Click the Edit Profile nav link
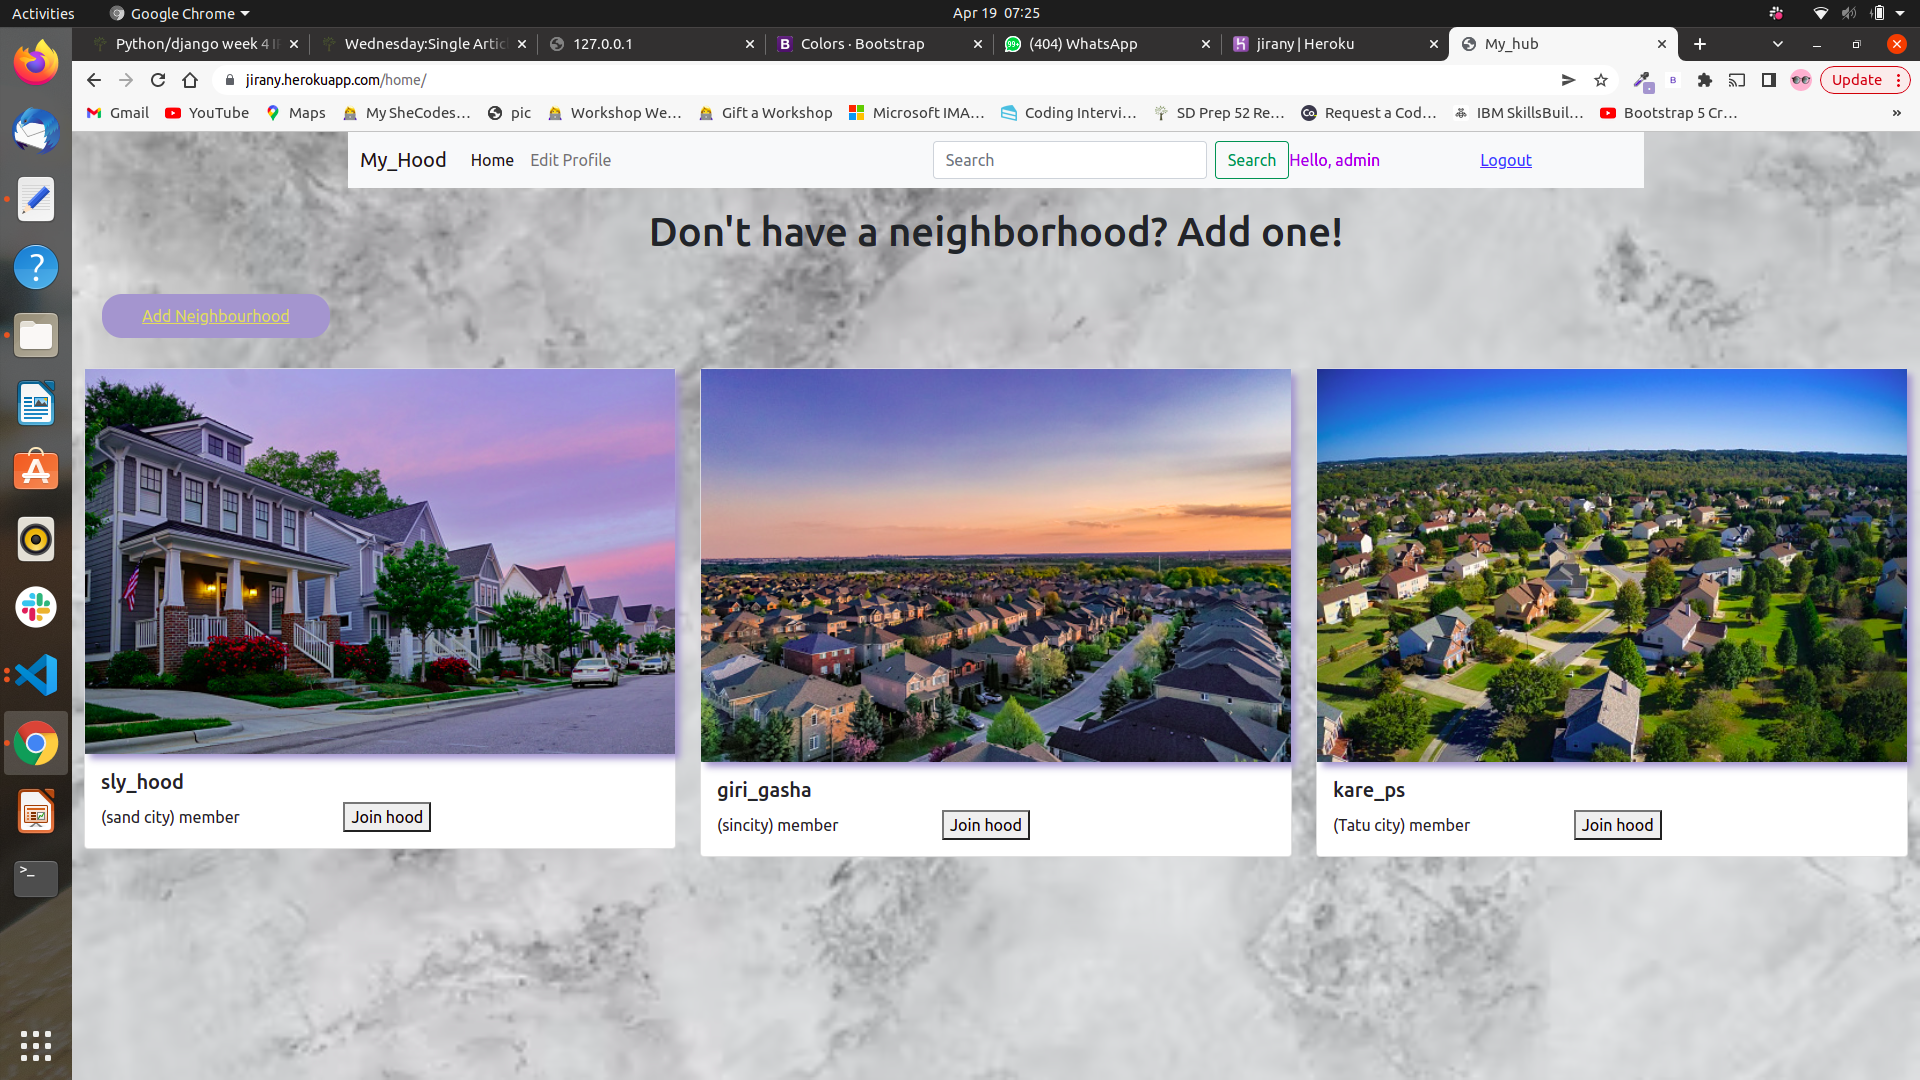 click(x=570, y=160)
